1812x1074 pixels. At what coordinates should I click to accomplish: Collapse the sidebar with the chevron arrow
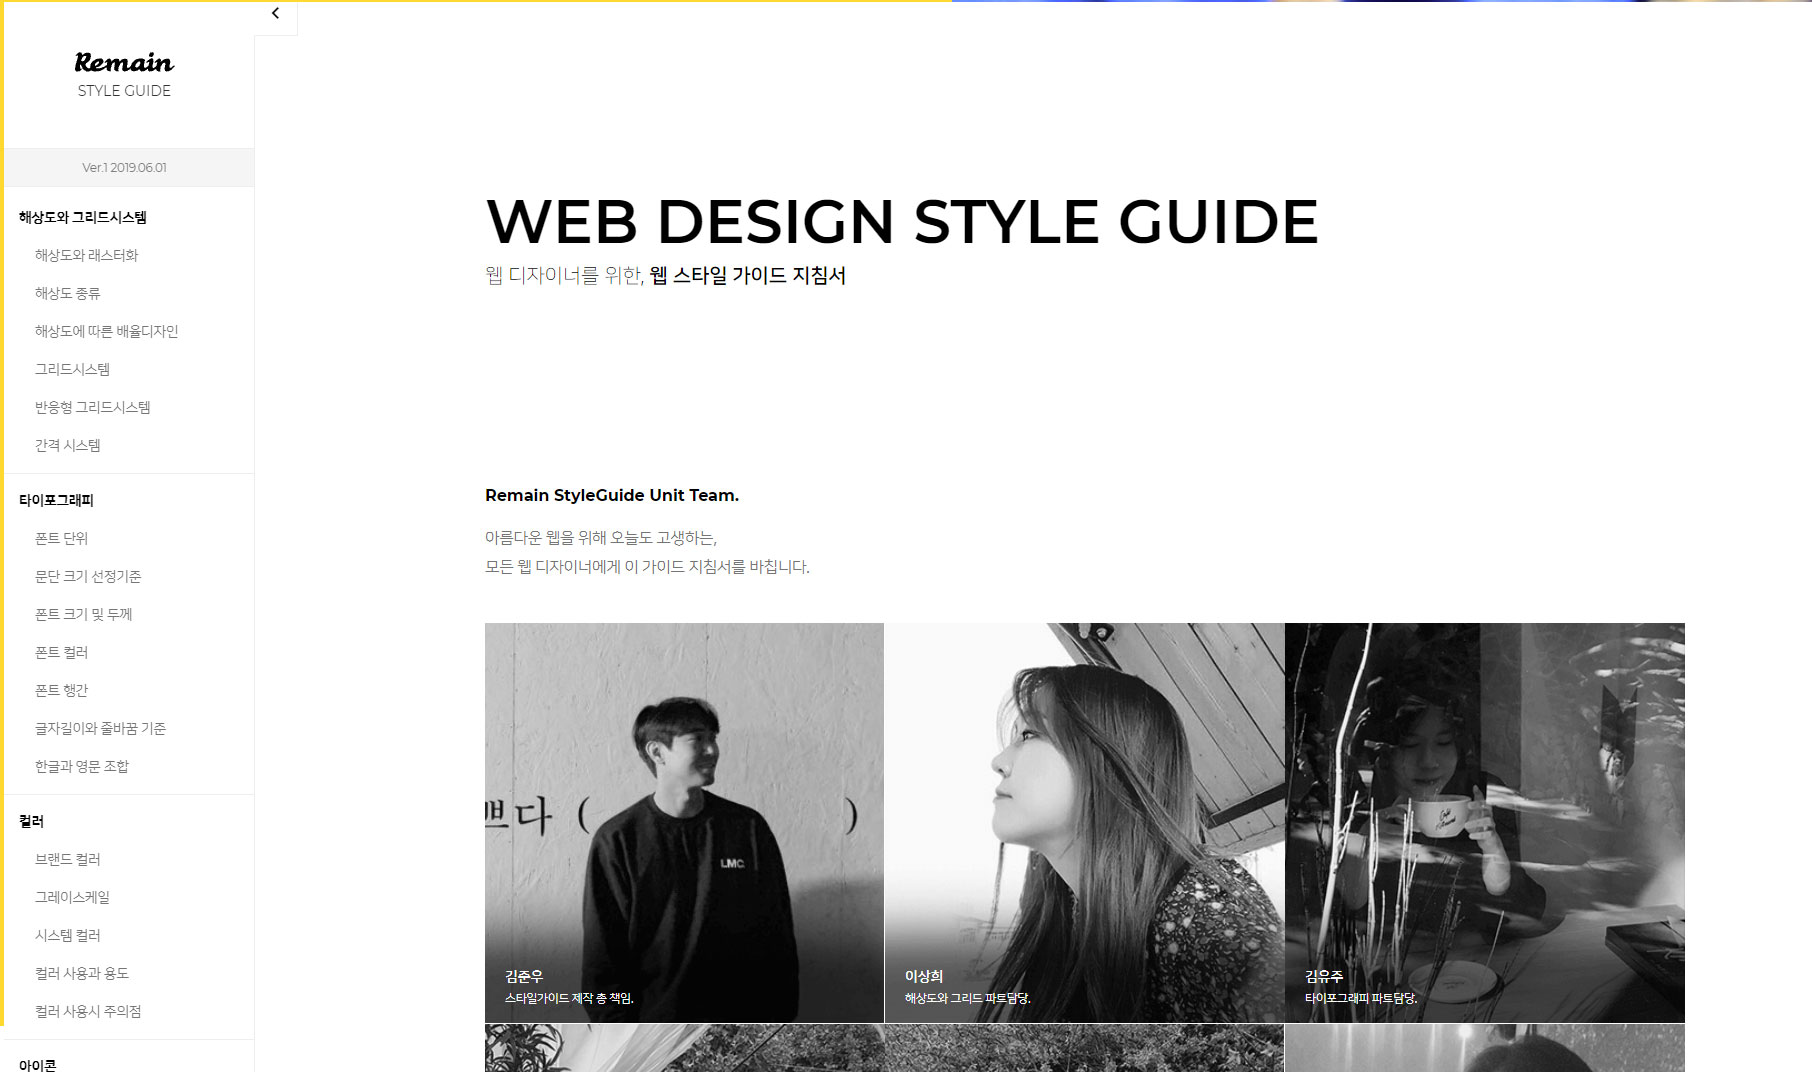tap(276, 14)
